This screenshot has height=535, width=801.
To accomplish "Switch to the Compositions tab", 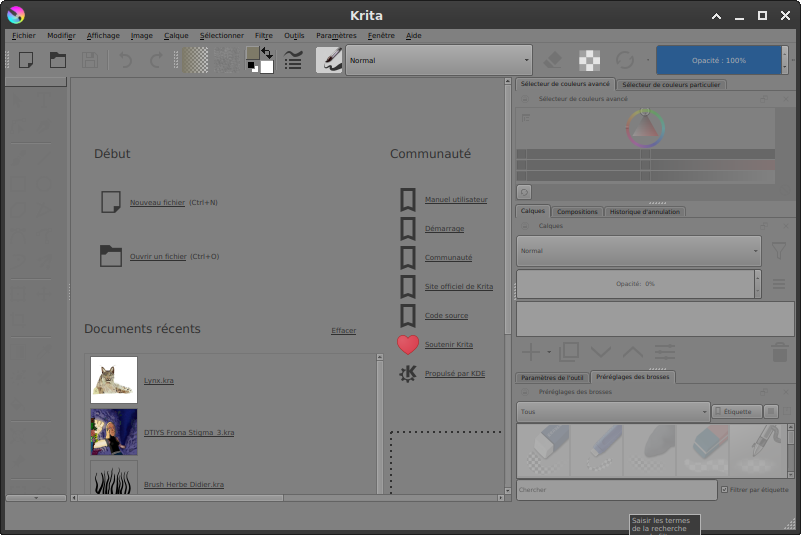I will point(577,212).
